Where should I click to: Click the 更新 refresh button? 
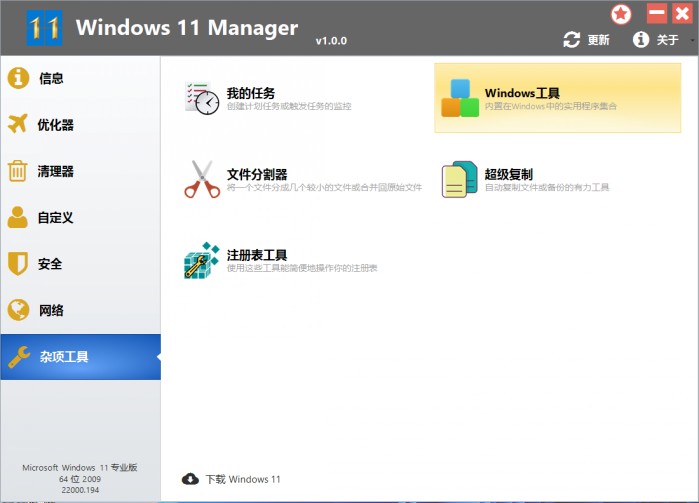tap(587, 40)
